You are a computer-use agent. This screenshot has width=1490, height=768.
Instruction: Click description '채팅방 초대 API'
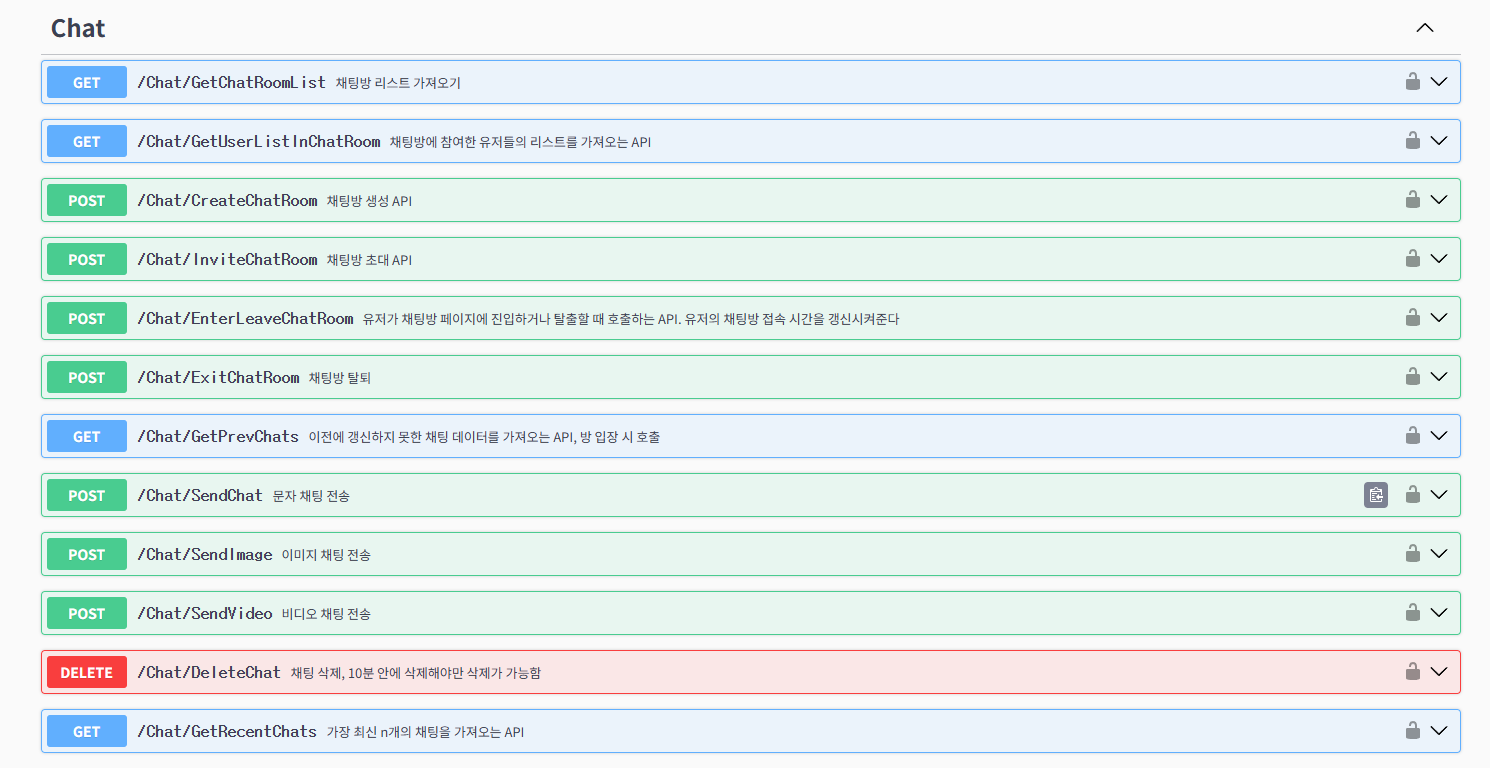pos(369,260)
